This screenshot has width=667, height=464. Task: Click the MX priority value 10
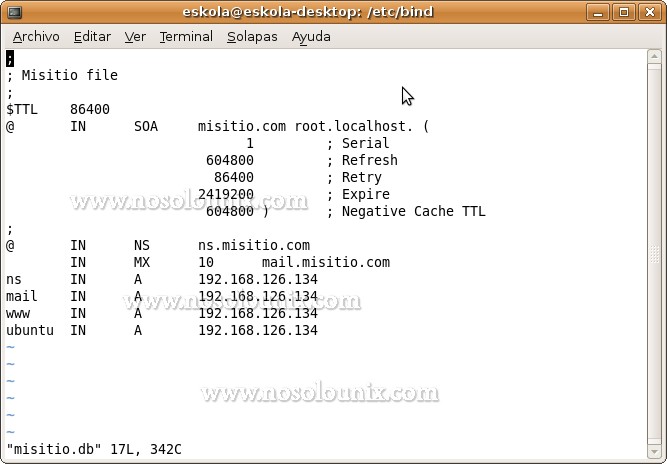pyautogui.click(x=206, y=262)
